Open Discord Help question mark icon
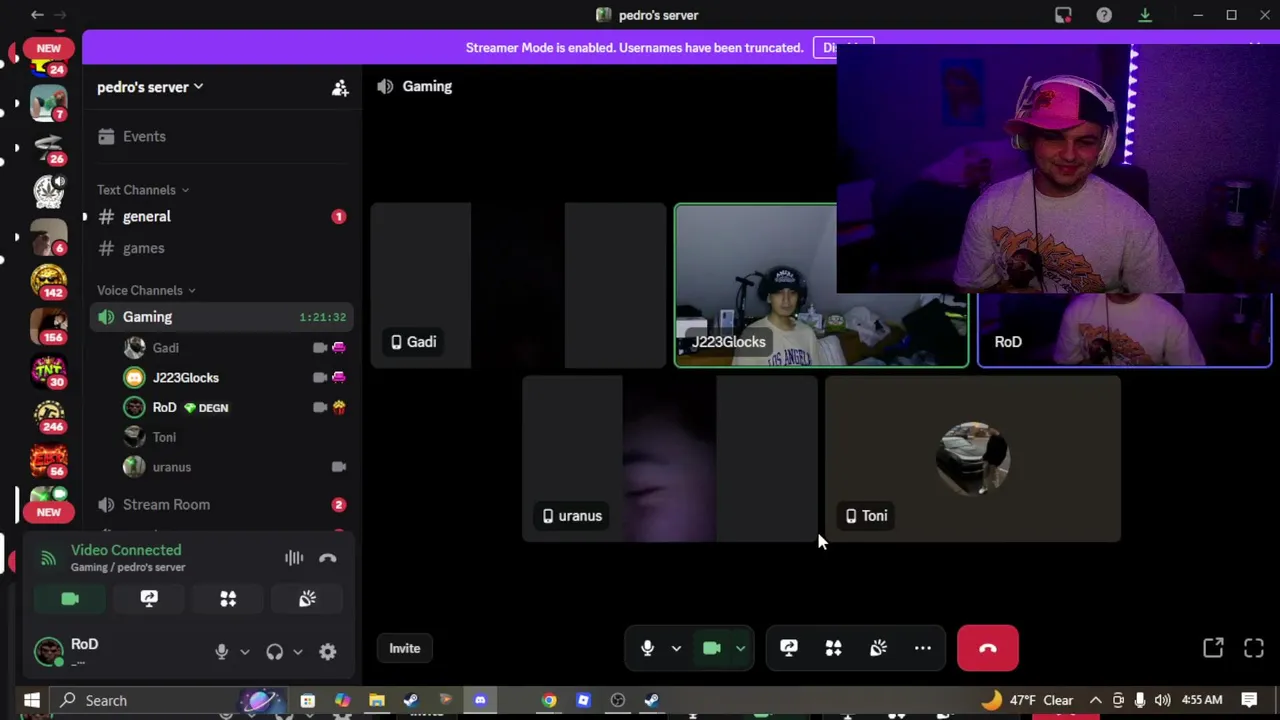Screen dimensions: 1280x720 point(1104,15)
